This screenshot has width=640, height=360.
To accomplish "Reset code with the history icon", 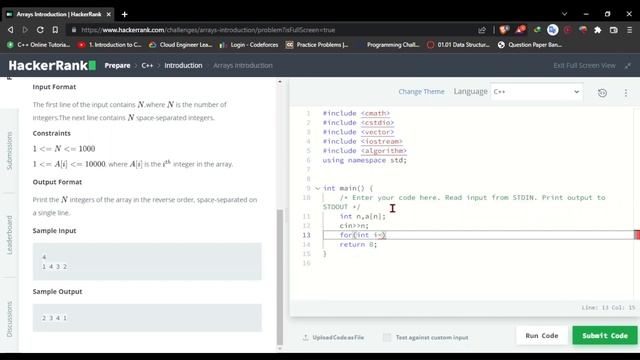I will (602, 93).
